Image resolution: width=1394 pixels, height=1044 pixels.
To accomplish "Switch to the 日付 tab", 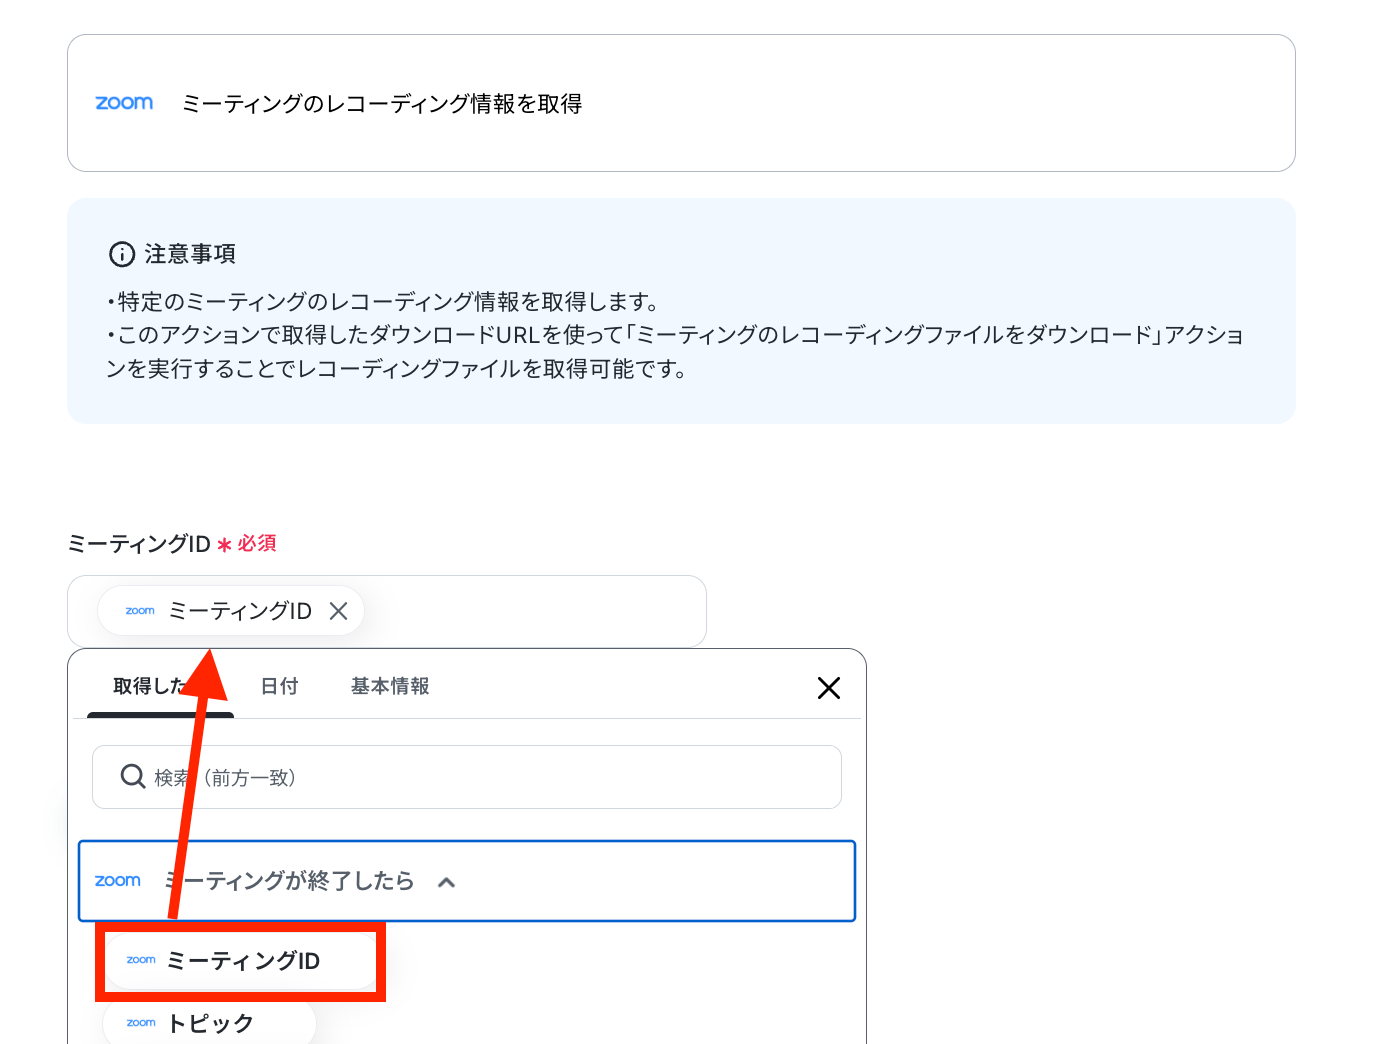I will coord(279,686).
